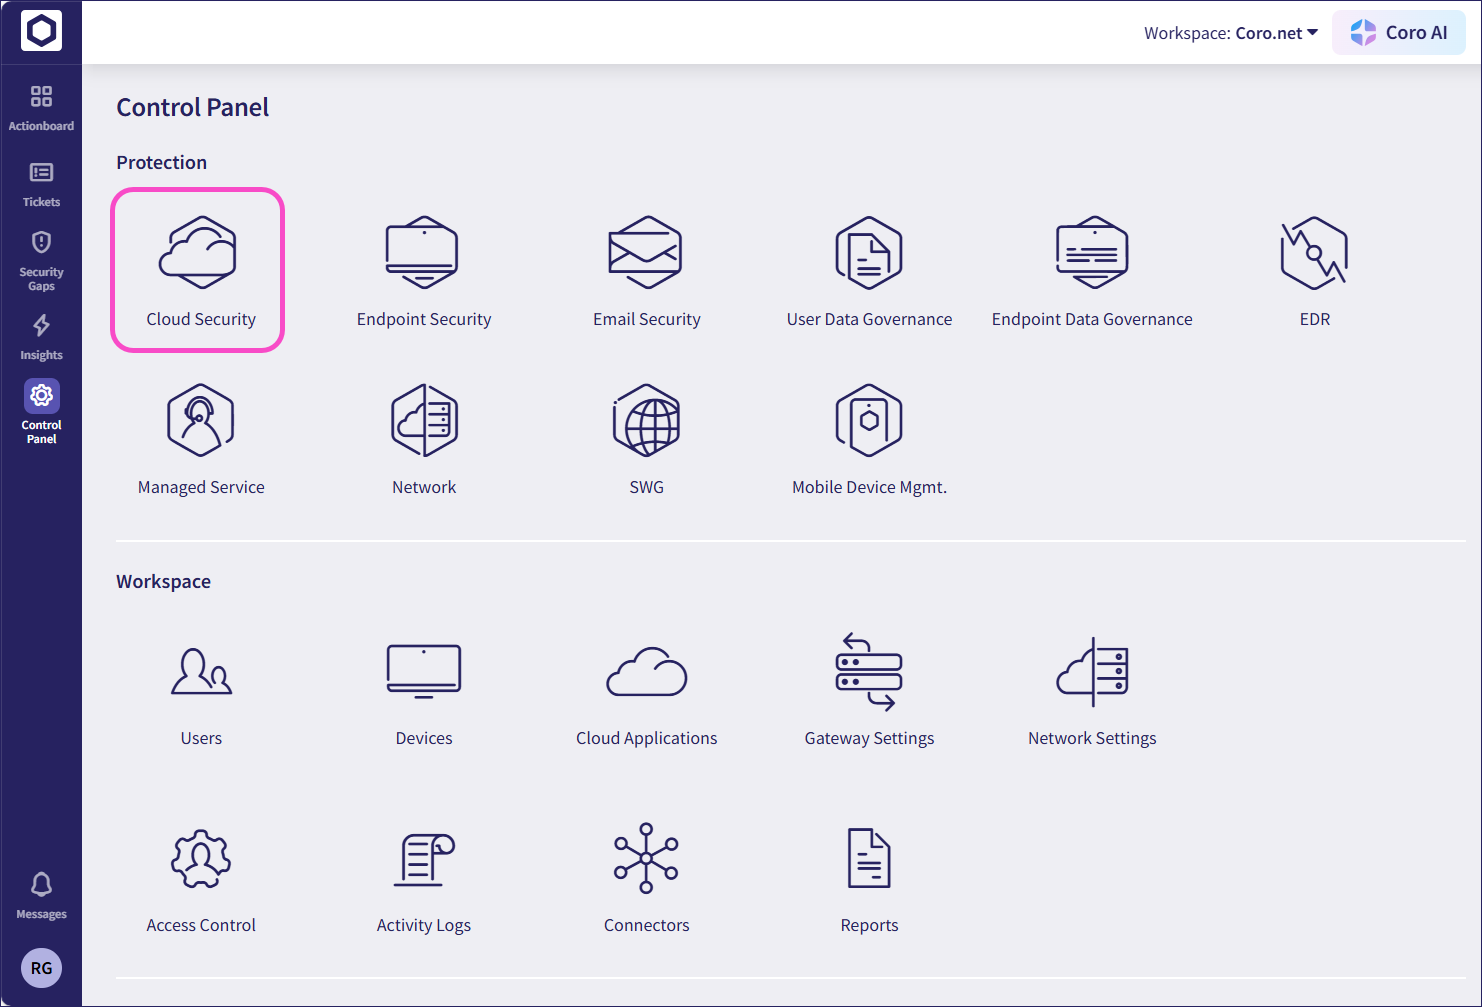Select the Endpoint Data Governance module

coord(1092,270)
